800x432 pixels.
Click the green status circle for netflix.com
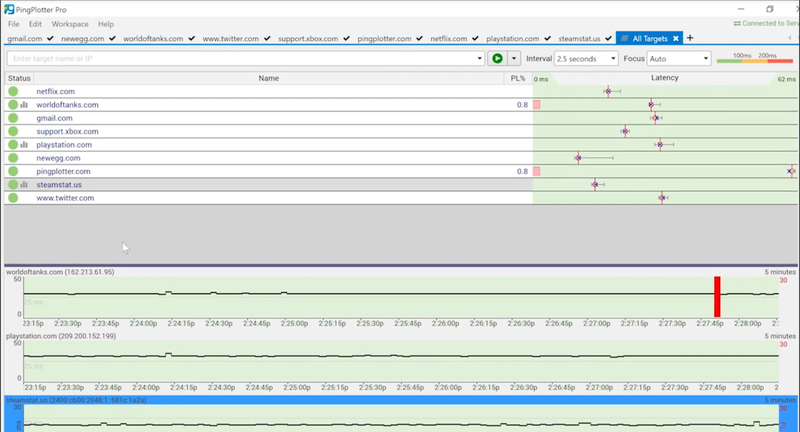click(13, 91)
